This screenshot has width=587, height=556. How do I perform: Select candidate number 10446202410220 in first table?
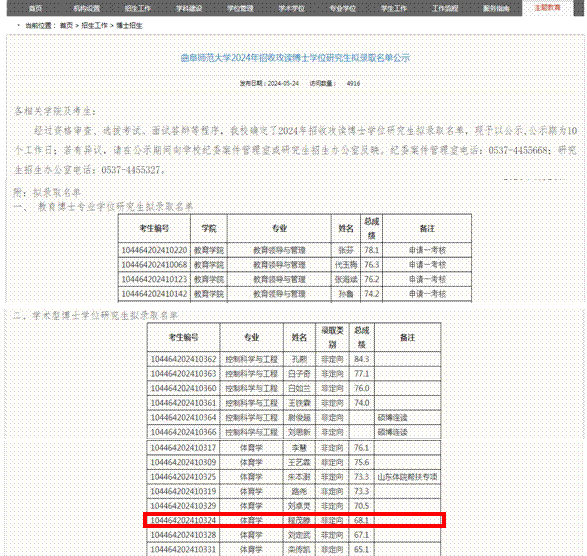click(x=154, y=250)
